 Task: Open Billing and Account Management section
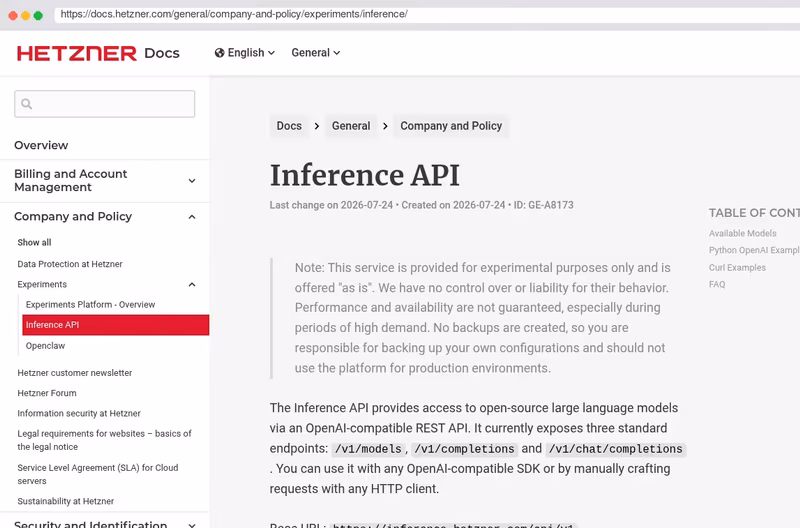pos(70,181)
